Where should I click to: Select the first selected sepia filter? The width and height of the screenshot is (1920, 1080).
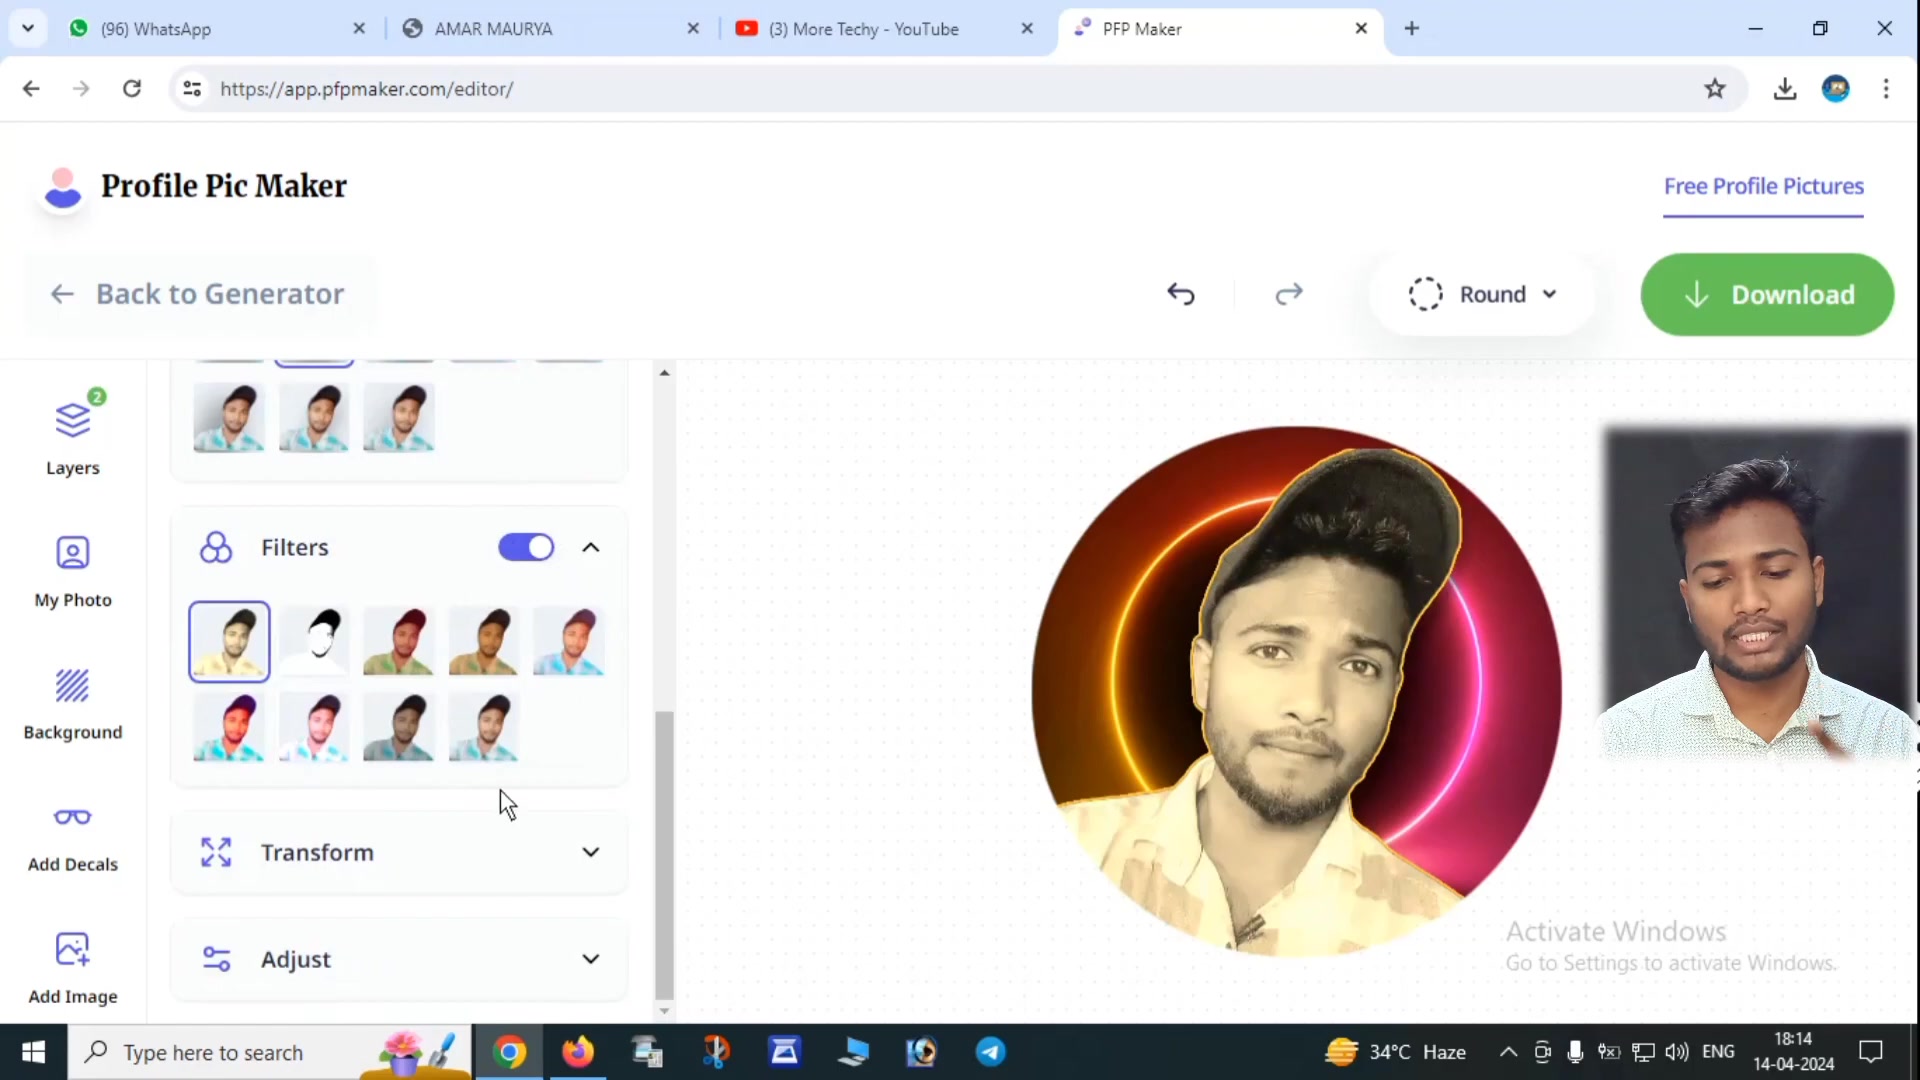[x=229, y=641]
